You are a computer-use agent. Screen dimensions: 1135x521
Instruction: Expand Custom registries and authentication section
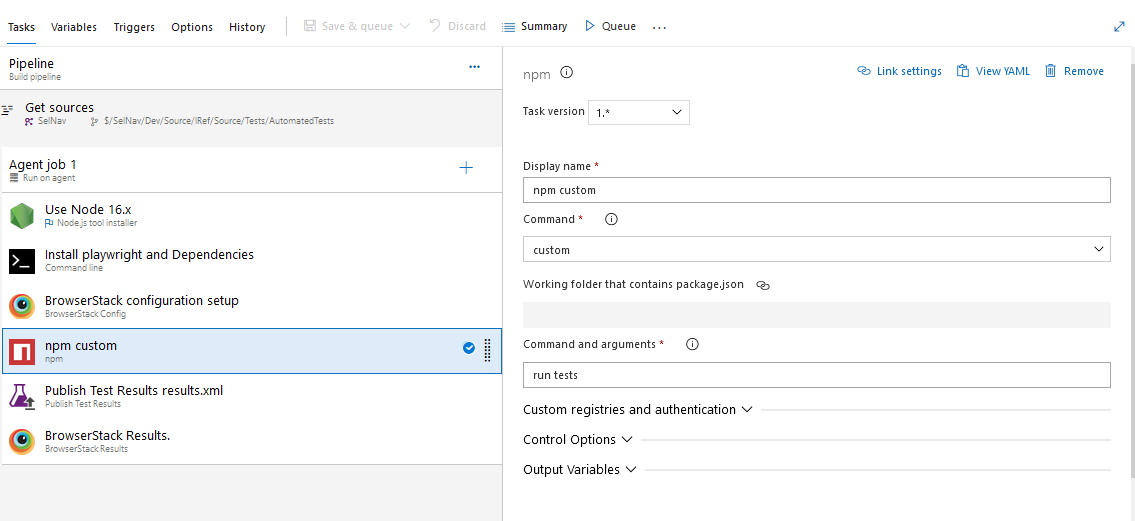638,410
